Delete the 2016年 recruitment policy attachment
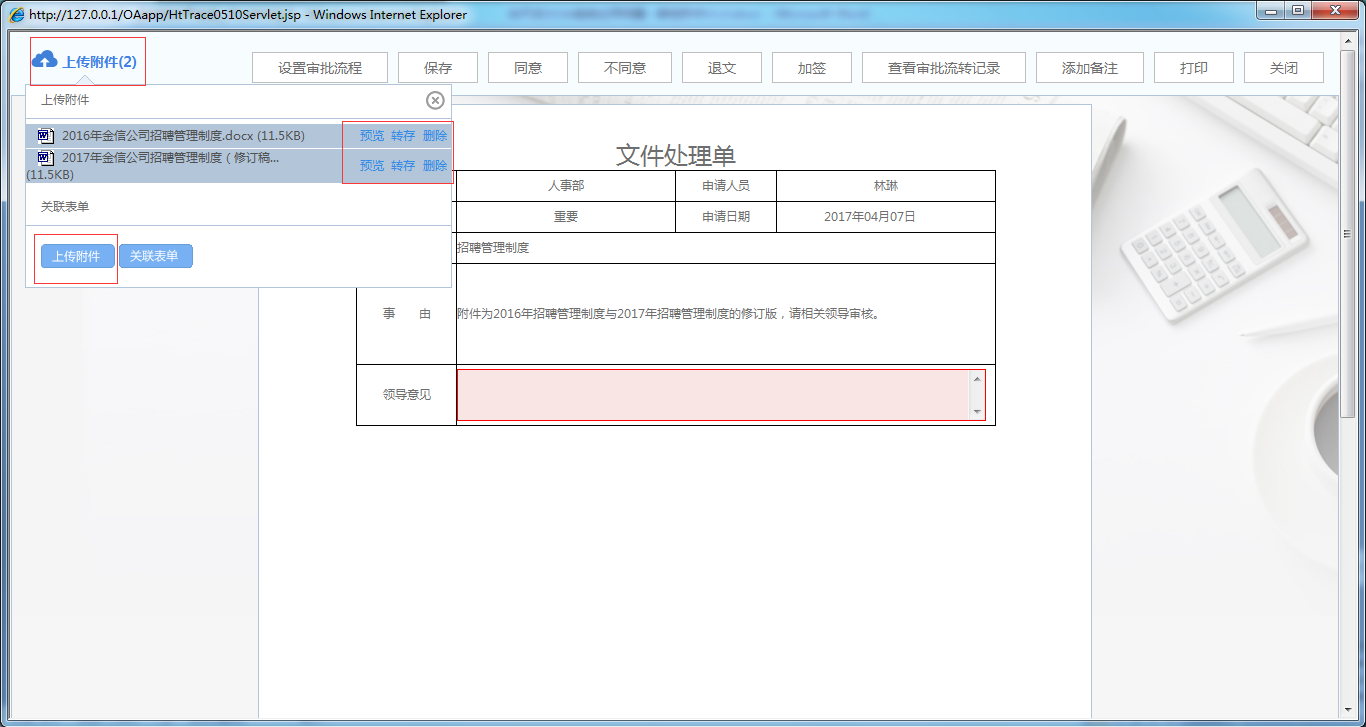 (435, 136)
